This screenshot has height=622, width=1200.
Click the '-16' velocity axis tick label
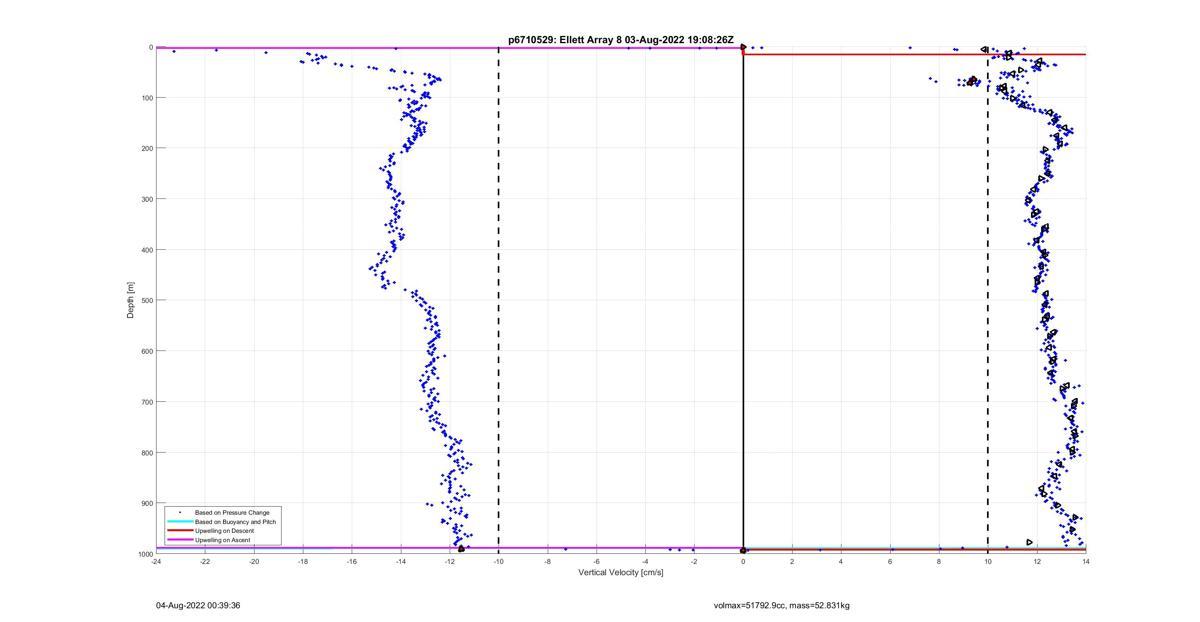352,562
